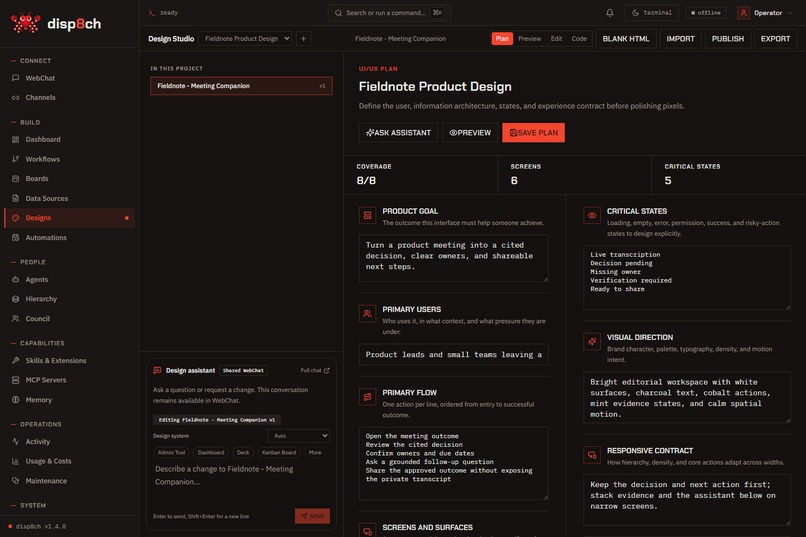Select the Kanban Board design chip

pyautogui.click(x=279, y=452)
